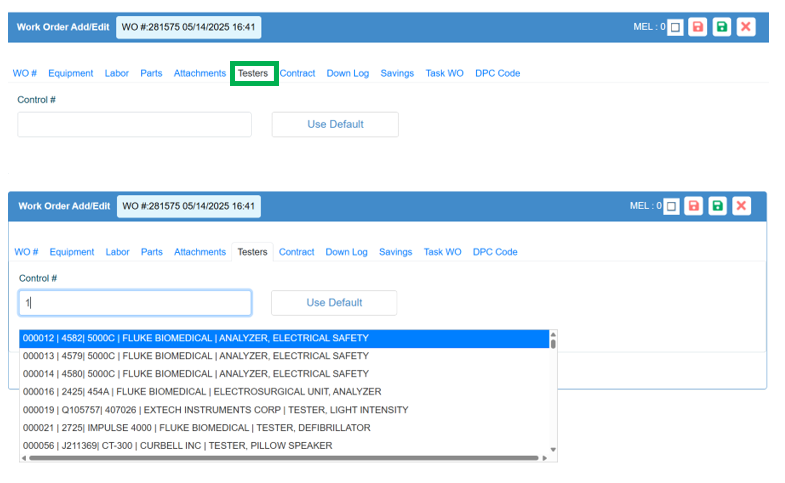785x483 pixels.
Task: Tick the MEL checkbox in upper panel header
Action: 675,27
